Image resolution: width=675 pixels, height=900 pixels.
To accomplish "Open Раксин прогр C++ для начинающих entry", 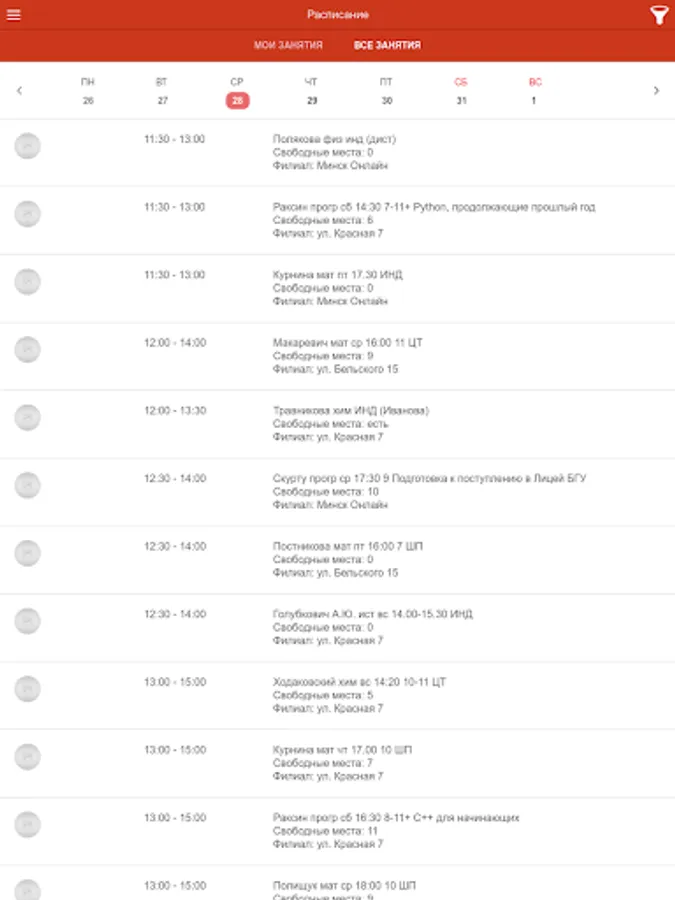I will 395,830.
